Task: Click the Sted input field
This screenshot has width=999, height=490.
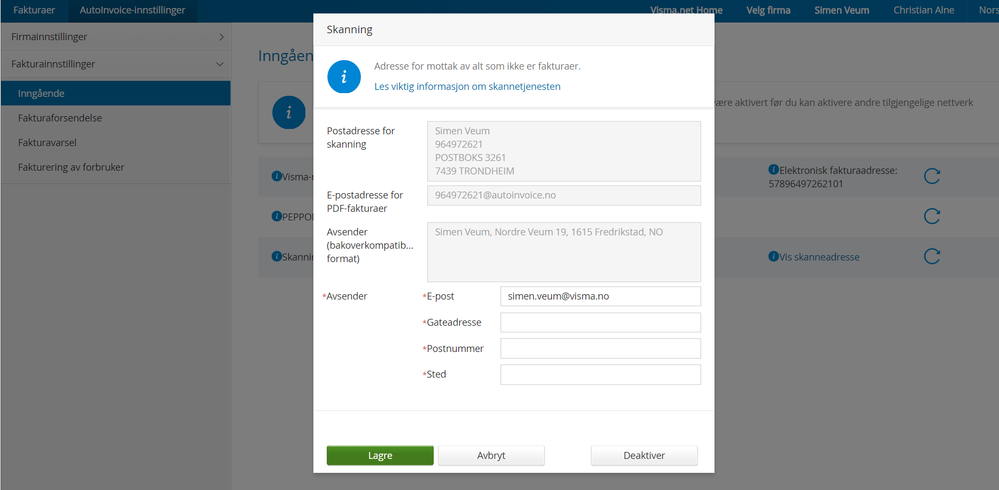Action: point(601,375)
